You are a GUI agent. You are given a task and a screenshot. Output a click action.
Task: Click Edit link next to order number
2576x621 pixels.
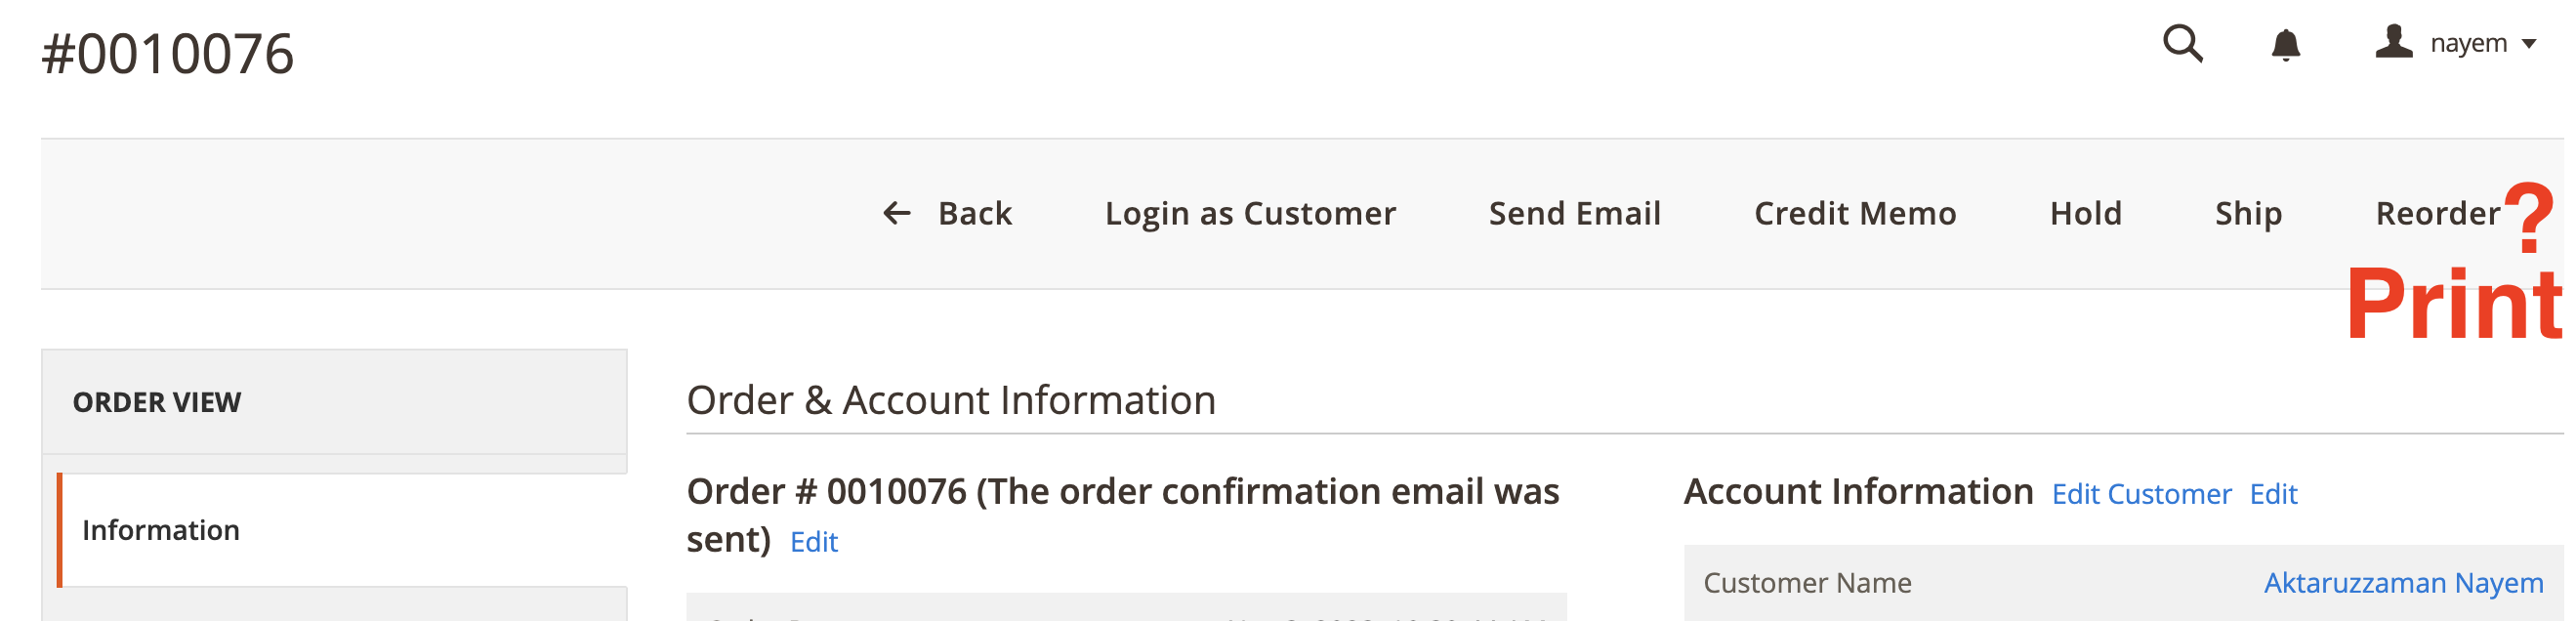tap(813, 542)
